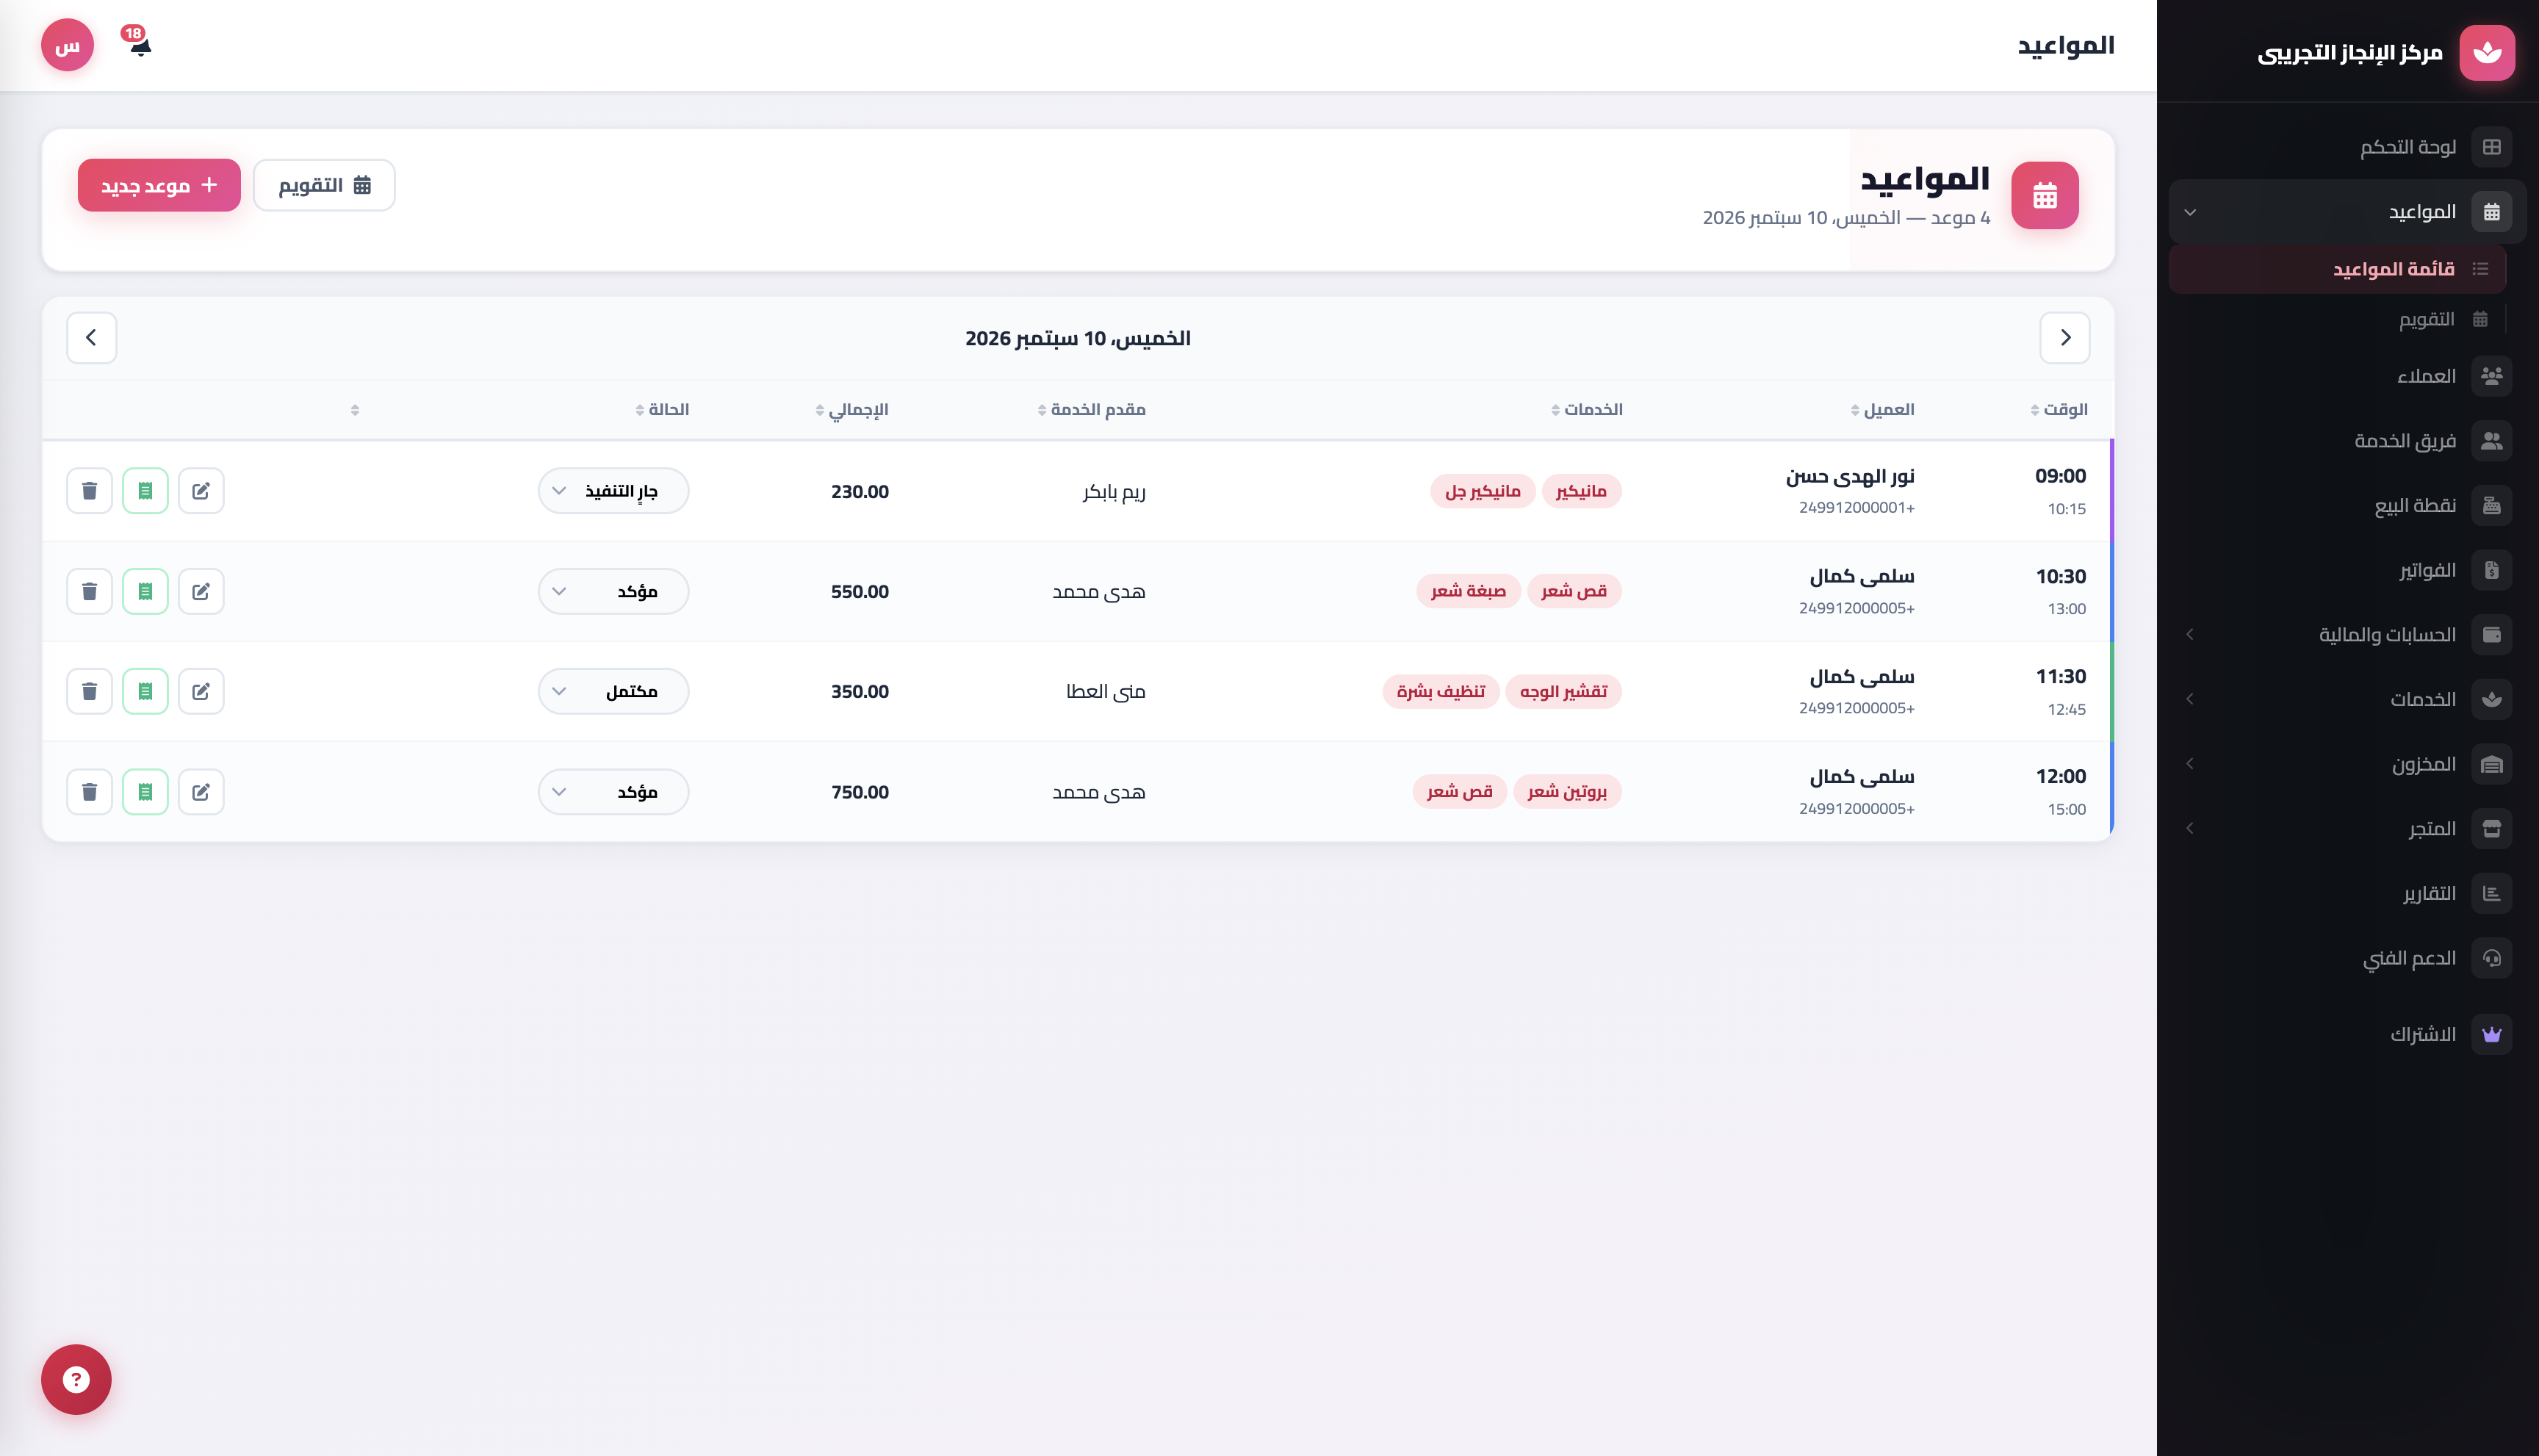Delete the 09:00 نور الهدى حسن appointment

tap(89, 491)
